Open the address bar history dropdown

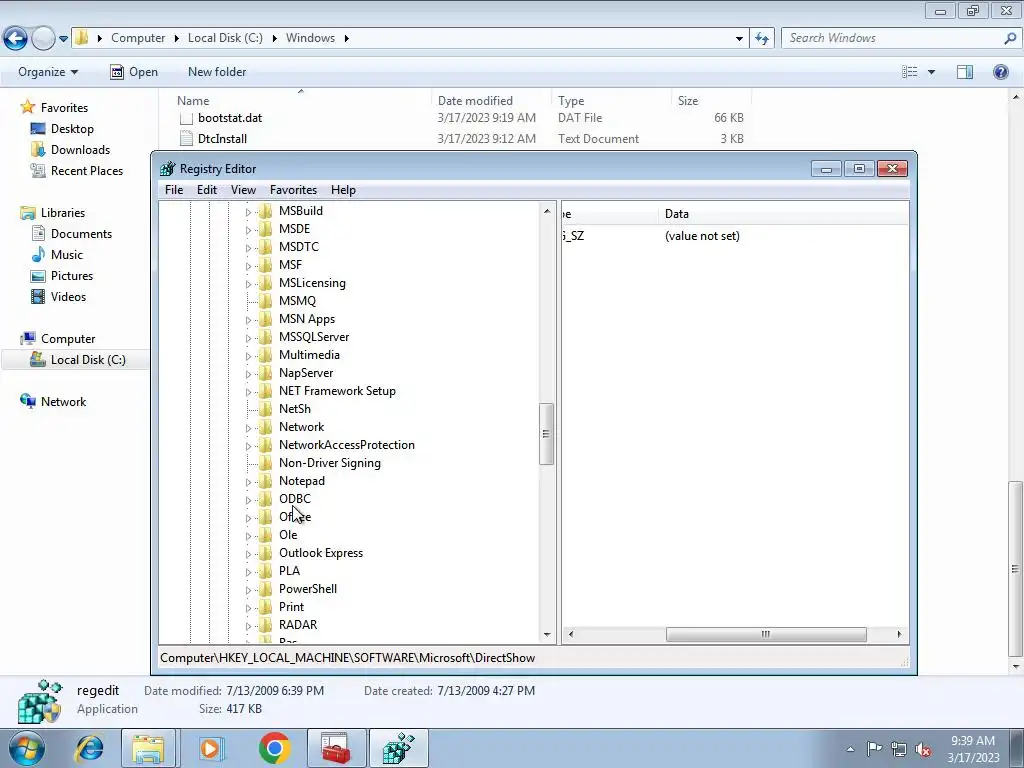coord(739,39)
